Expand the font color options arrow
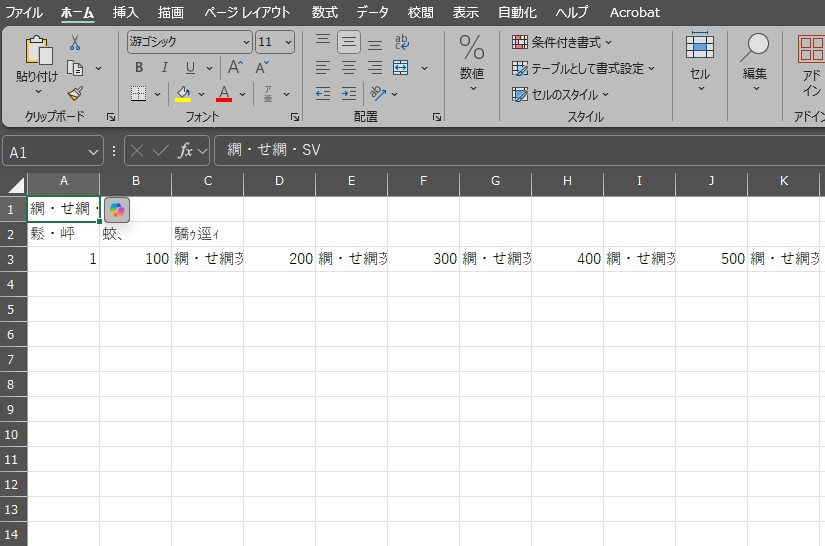 (x=242, y=94)
